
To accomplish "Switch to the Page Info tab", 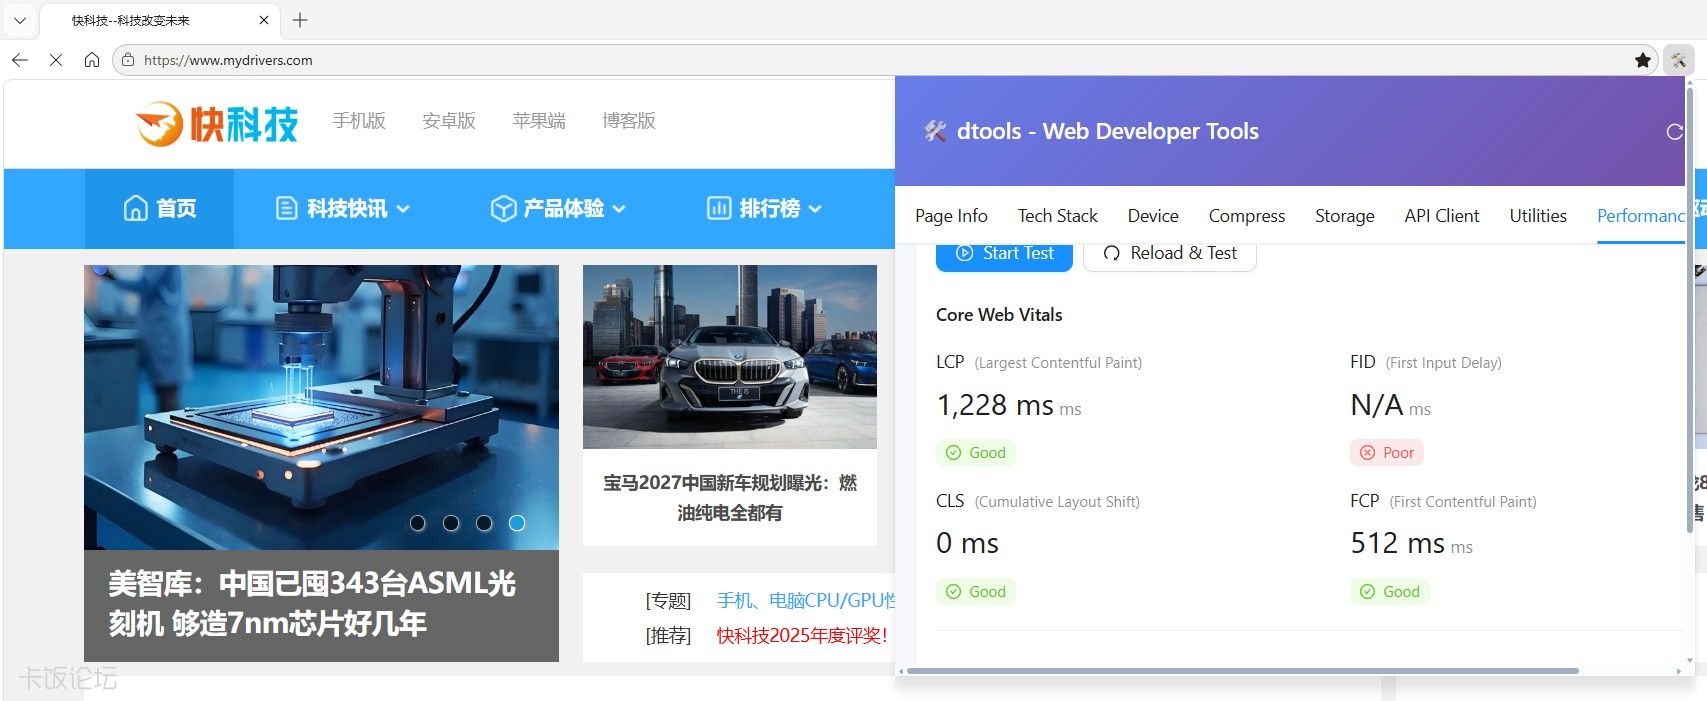I will tap(951, 216).
